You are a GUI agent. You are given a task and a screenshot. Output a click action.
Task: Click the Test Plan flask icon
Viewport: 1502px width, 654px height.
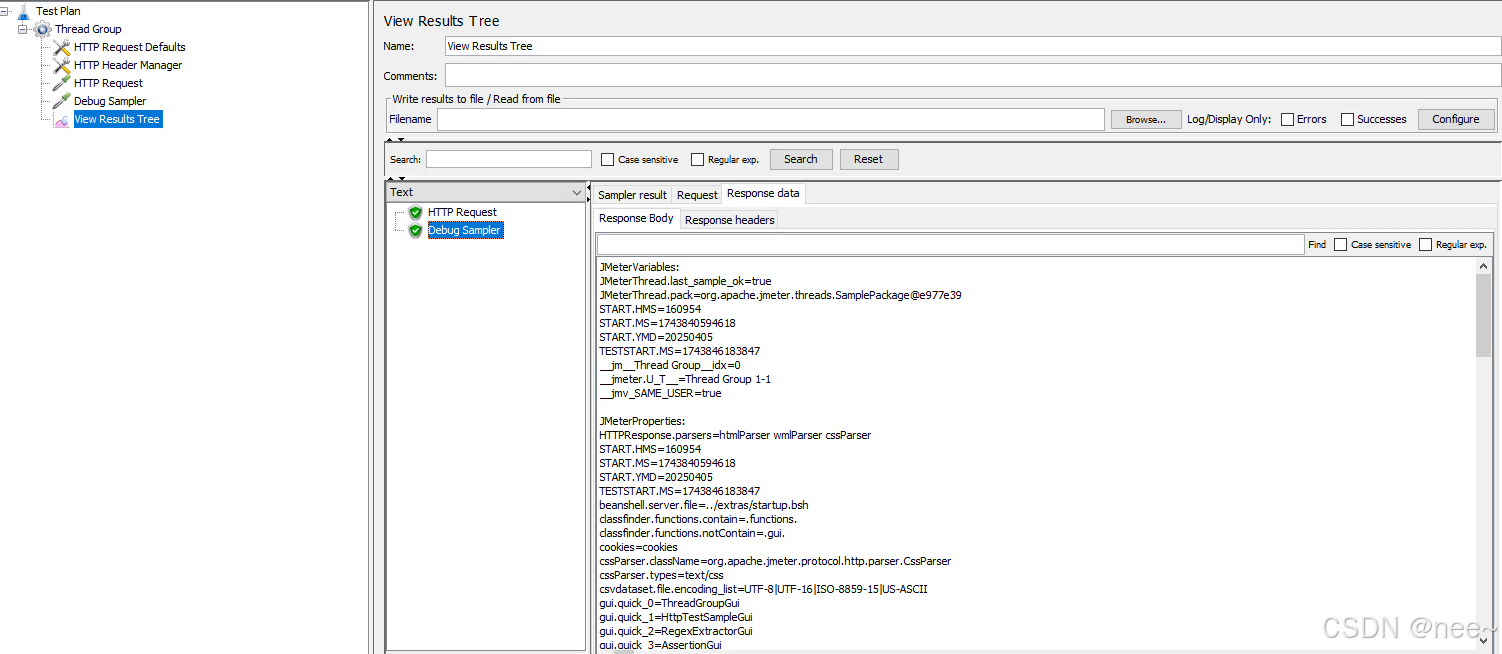coord(23,11)
